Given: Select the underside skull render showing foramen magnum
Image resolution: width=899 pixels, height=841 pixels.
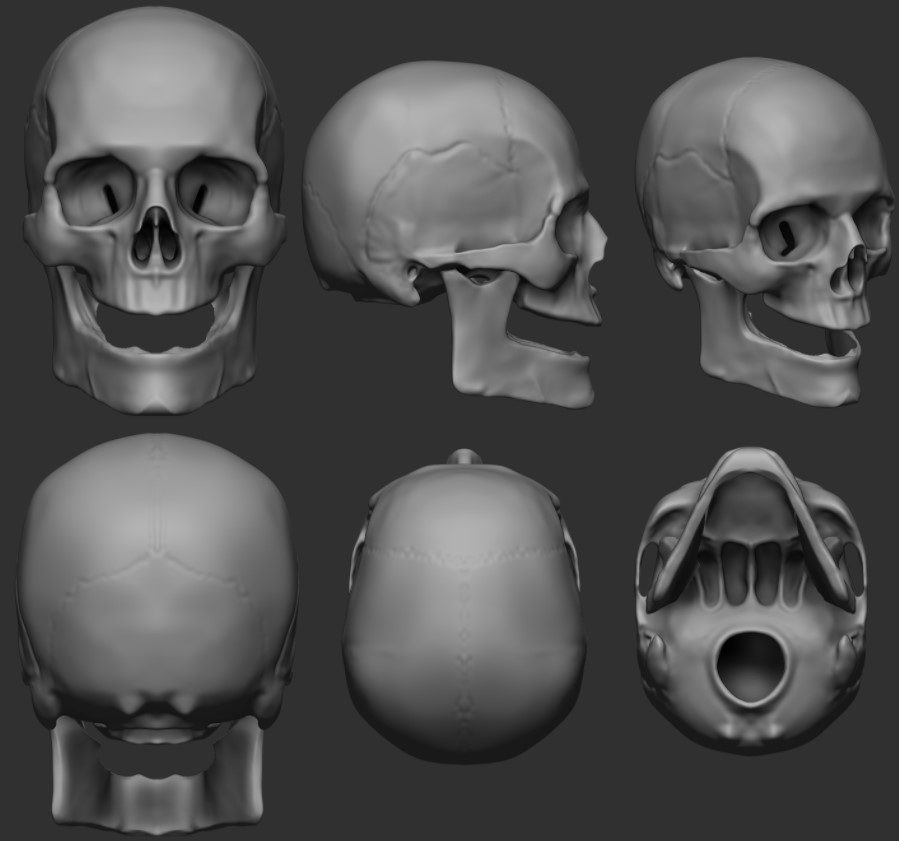Looking at the screenshot, I should click(x=751, y=600).
